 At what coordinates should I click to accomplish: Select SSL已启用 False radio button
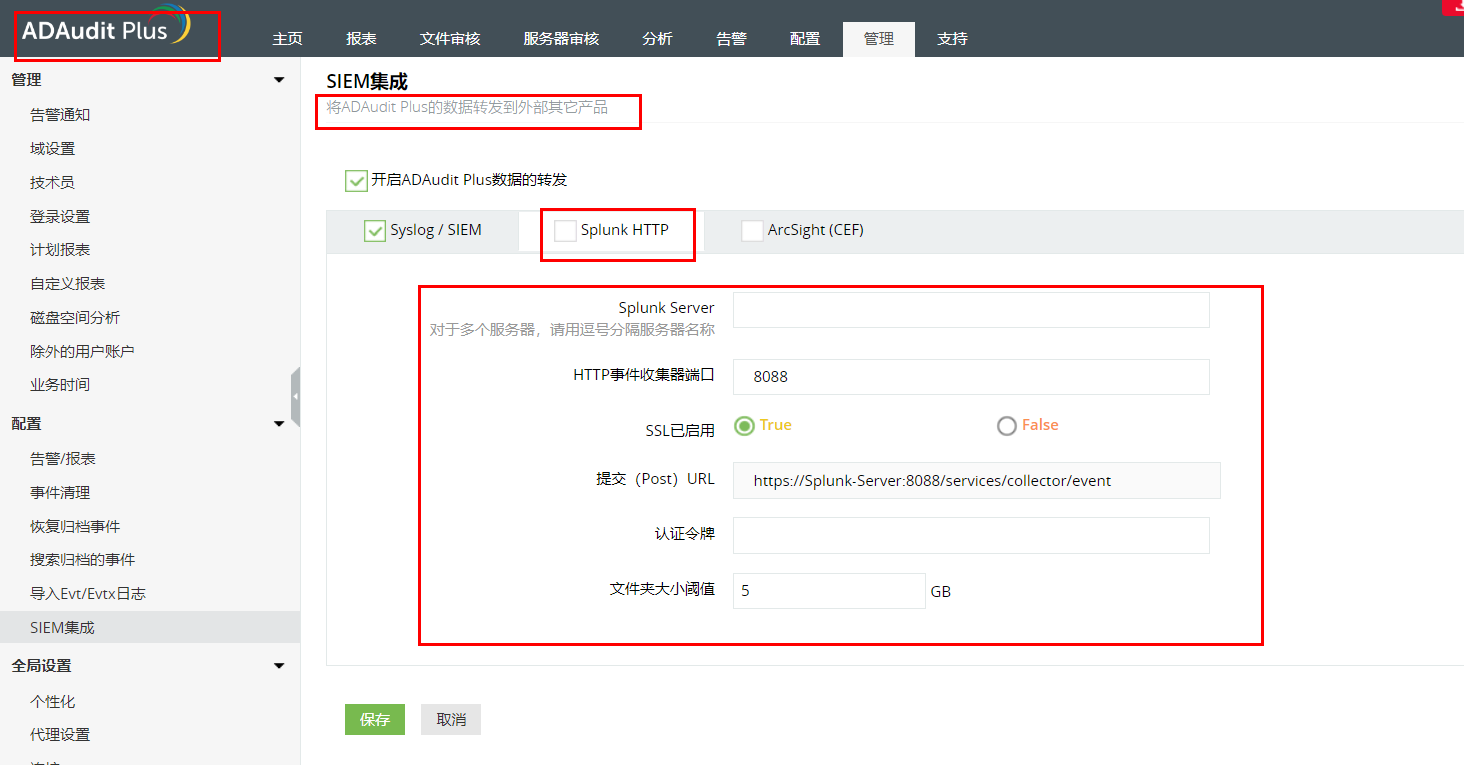point(1007,426)
